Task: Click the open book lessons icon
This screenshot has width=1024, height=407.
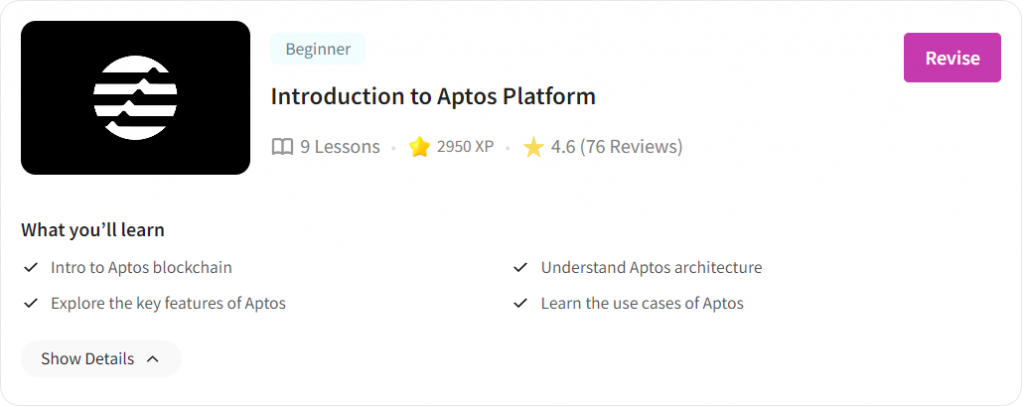Action: click(282, 147)
